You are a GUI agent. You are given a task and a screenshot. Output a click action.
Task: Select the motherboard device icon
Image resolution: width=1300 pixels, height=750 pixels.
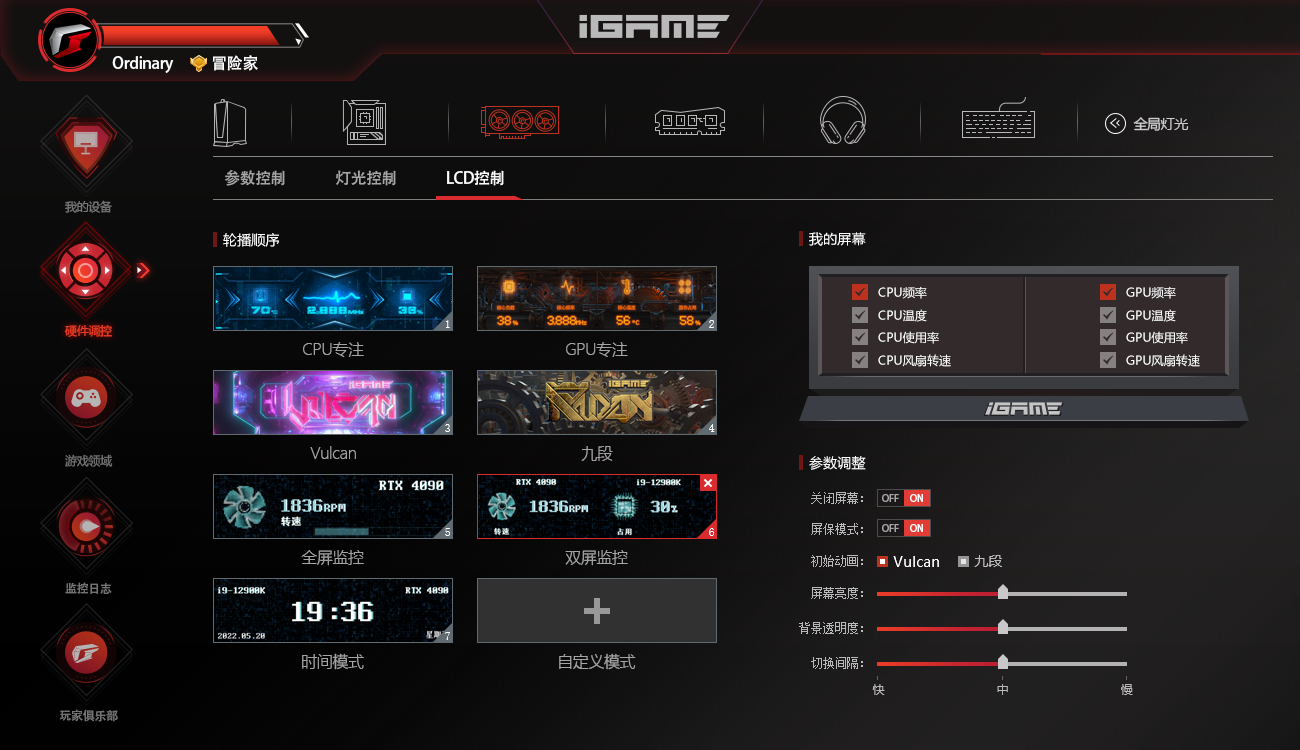pos(363,123)
